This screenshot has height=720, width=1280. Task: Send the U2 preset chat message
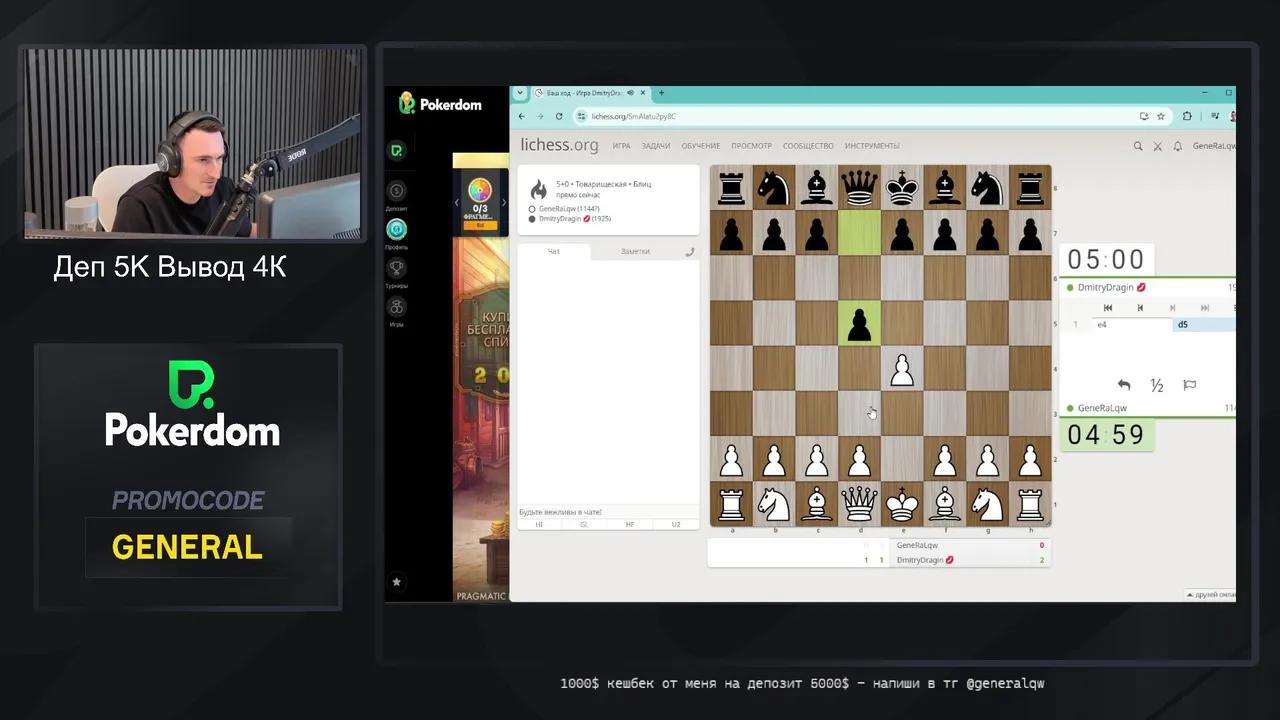pyautogui.click(x=676, y=524)
